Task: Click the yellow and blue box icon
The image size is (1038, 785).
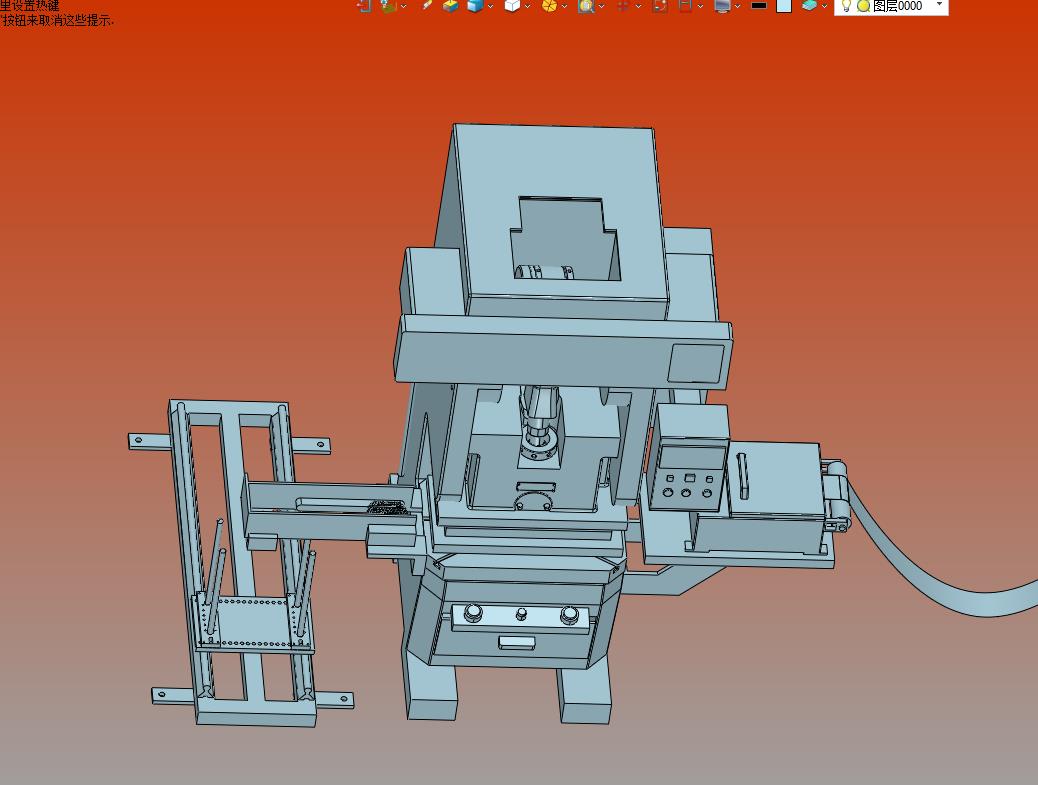Action: (451, 6)
